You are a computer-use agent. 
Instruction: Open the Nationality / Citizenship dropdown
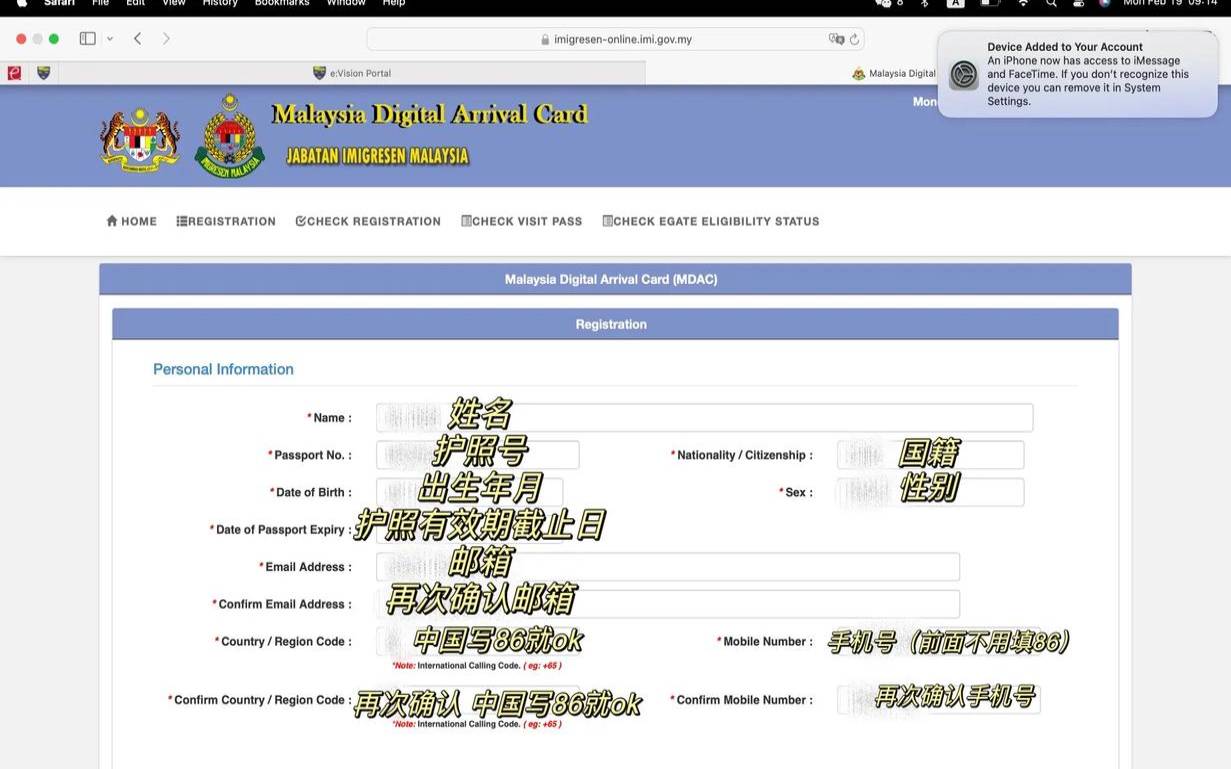(x=930, y=455)
